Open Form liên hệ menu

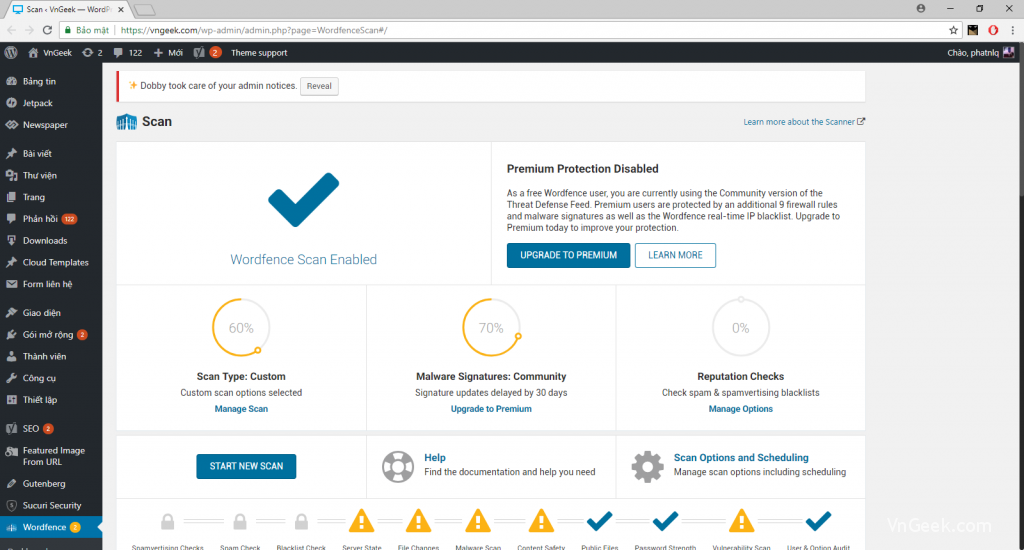click(51, 284)
